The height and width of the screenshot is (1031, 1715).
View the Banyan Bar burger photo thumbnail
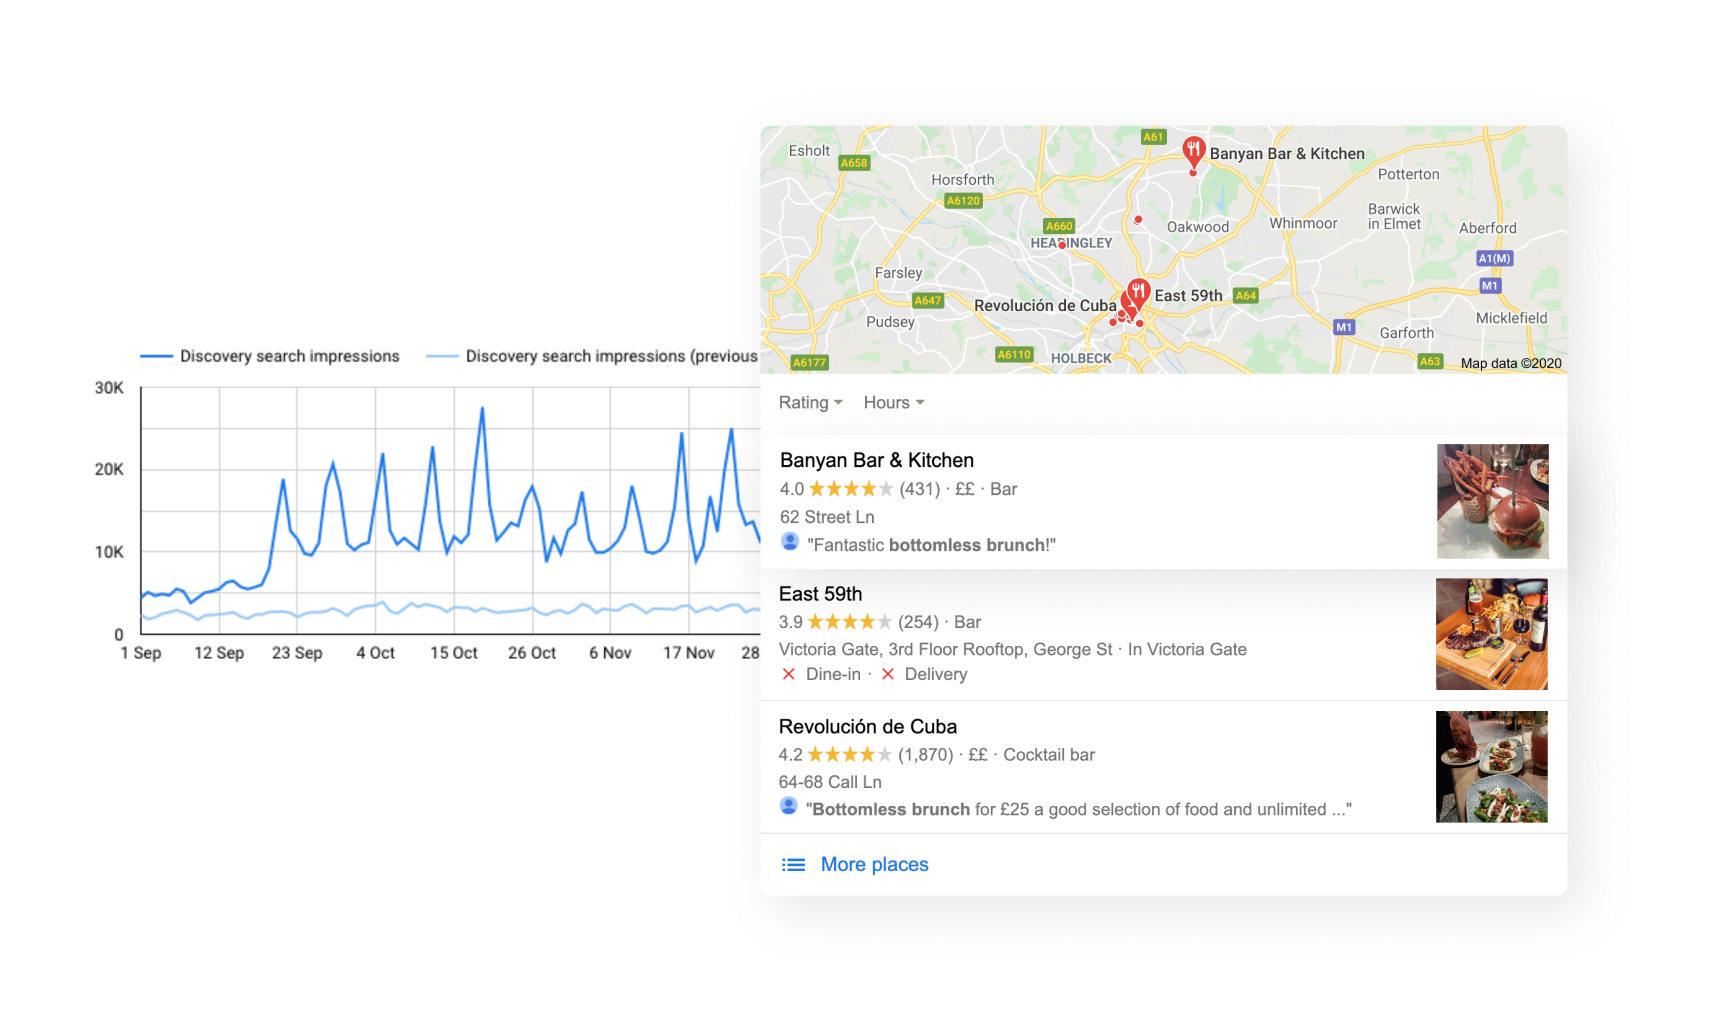coord(1493,501)
